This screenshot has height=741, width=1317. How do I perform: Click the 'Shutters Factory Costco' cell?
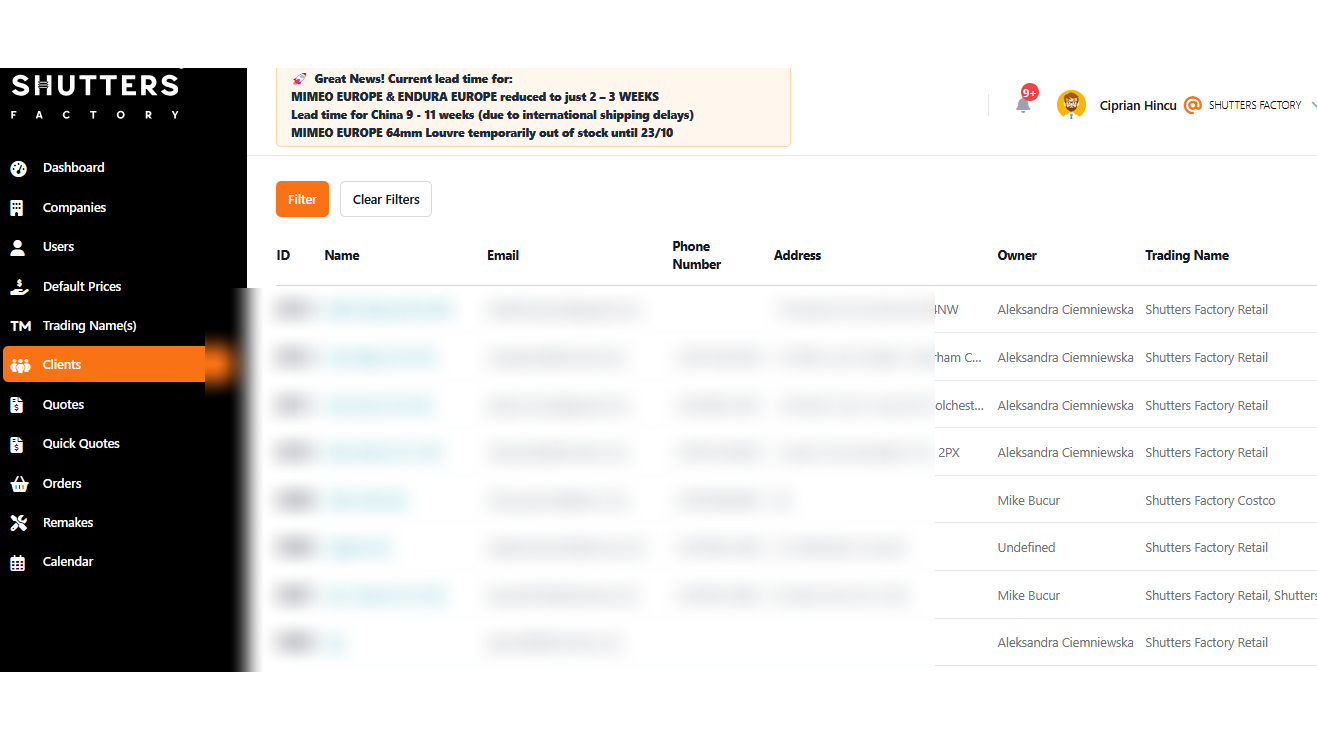tap(1210, 501)
